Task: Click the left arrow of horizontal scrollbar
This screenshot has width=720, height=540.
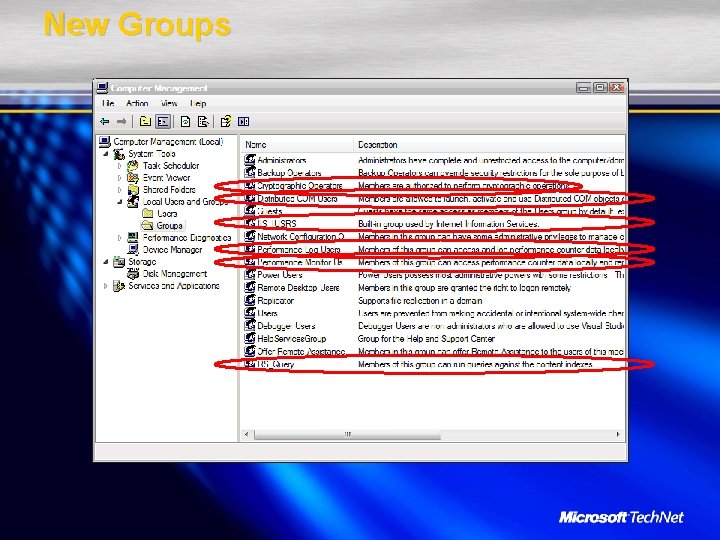Action: (247, 434)
